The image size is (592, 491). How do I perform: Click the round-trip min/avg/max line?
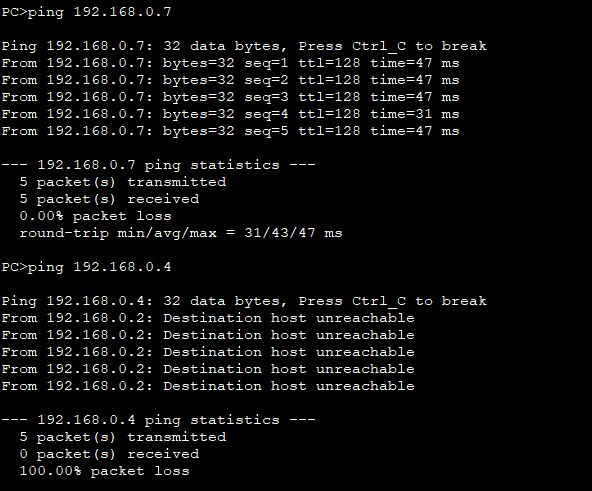181,233
